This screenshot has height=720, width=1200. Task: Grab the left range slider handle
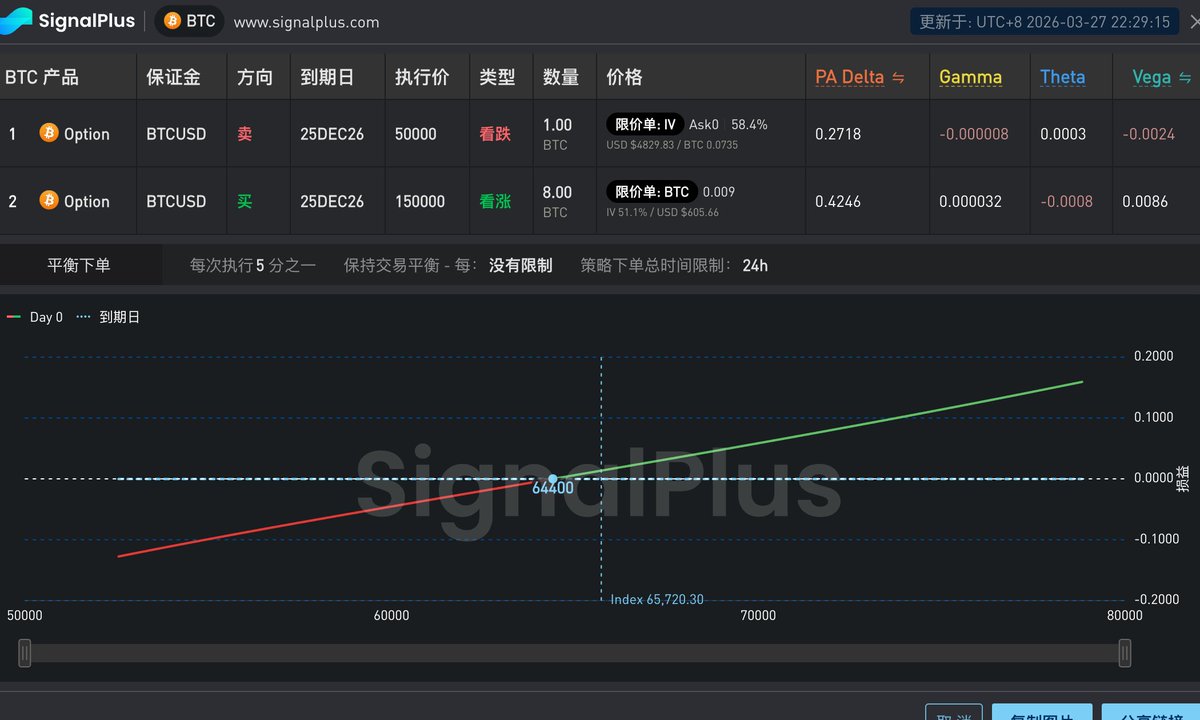click(x=25, y=653)
